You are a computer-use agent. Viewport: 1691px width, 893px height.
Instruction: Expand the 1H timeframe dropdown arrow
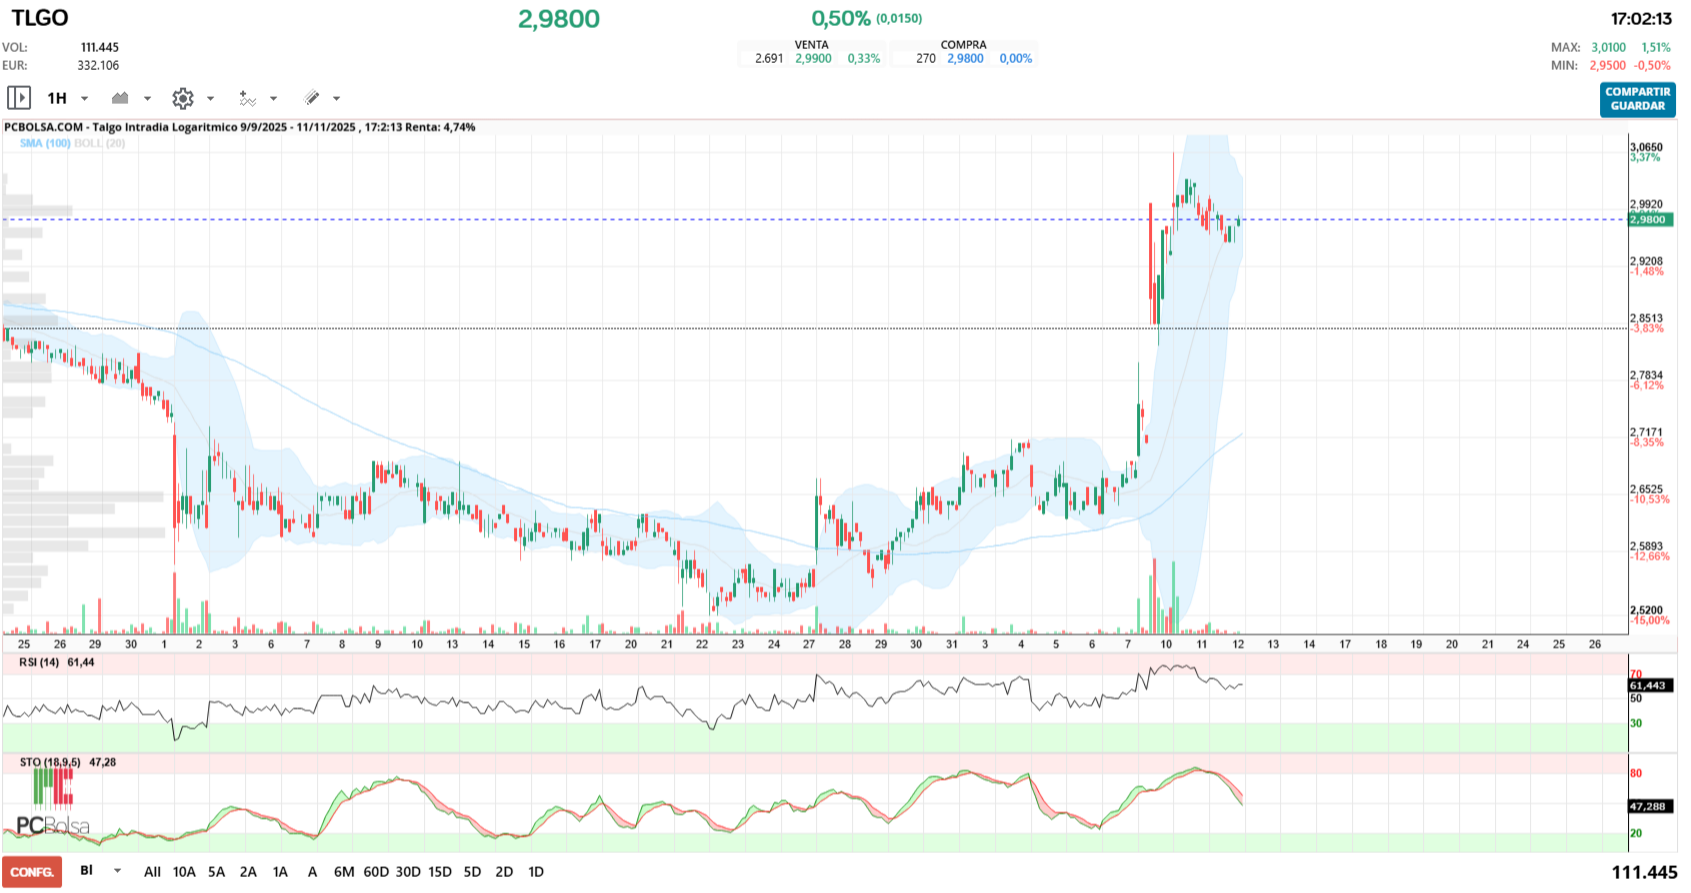coord(85,98)
